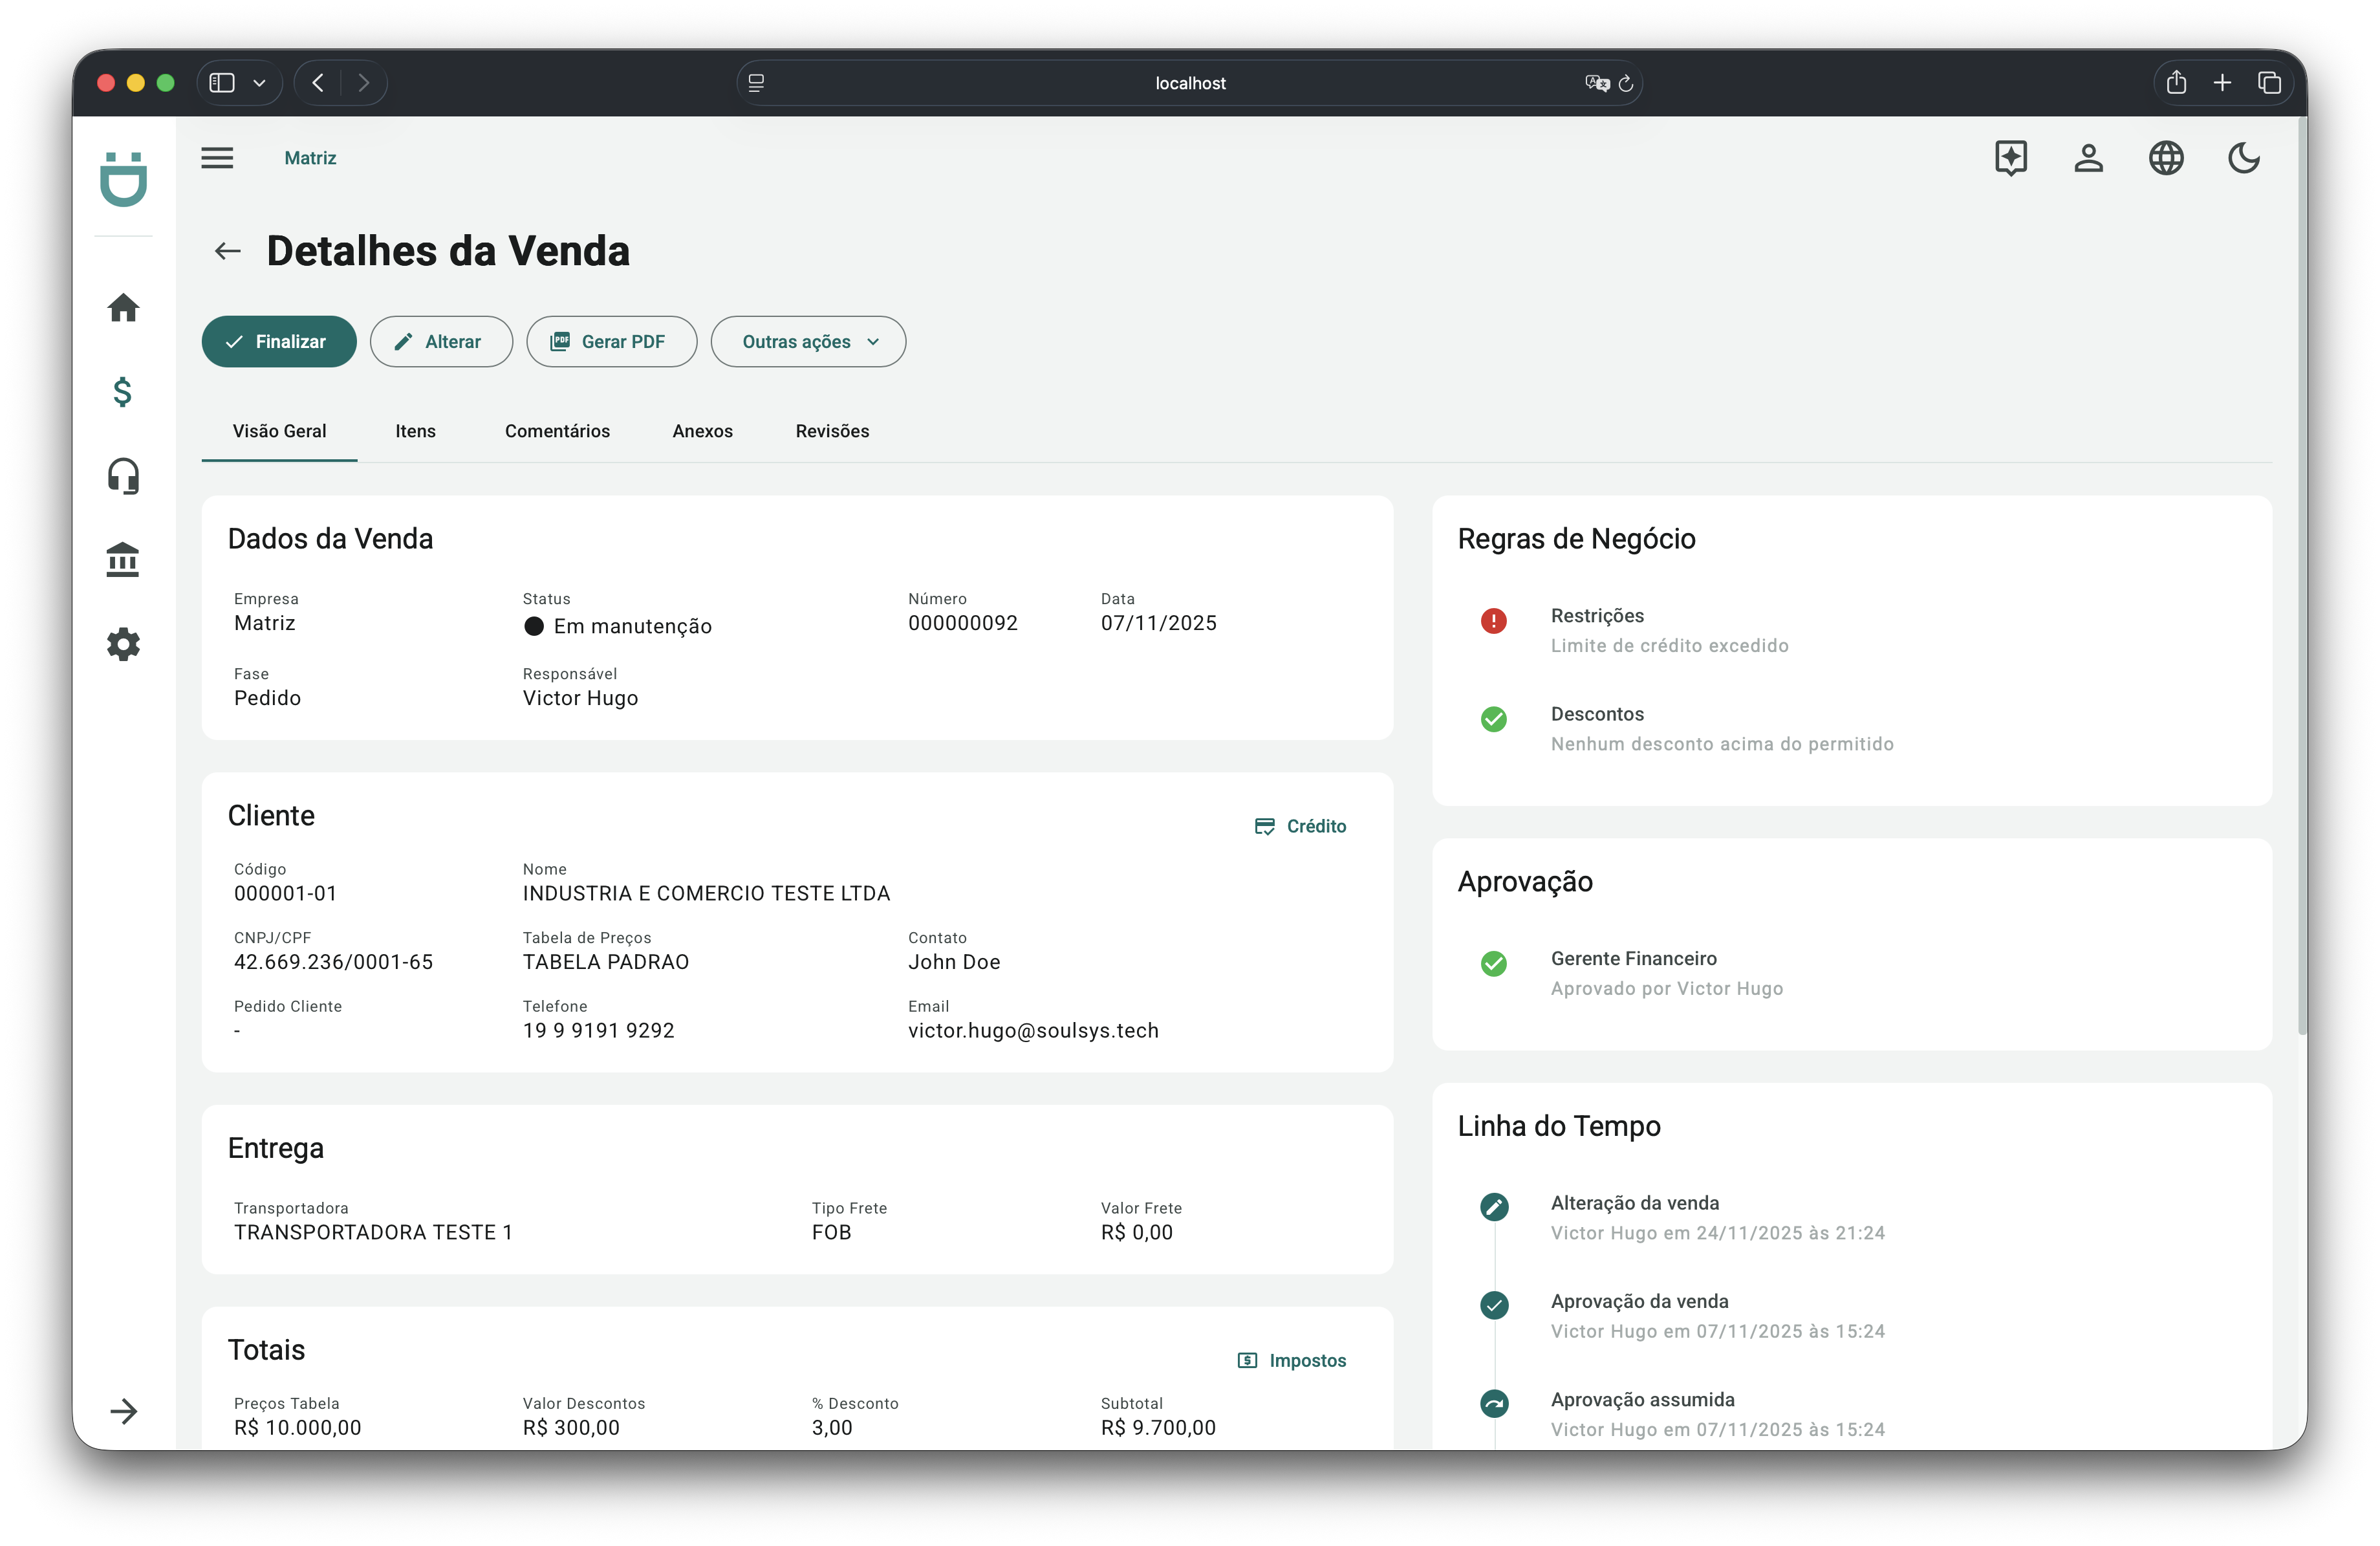2380x1546 pixels.
Task: Open the language globe icon
Action: [2166, 158]
